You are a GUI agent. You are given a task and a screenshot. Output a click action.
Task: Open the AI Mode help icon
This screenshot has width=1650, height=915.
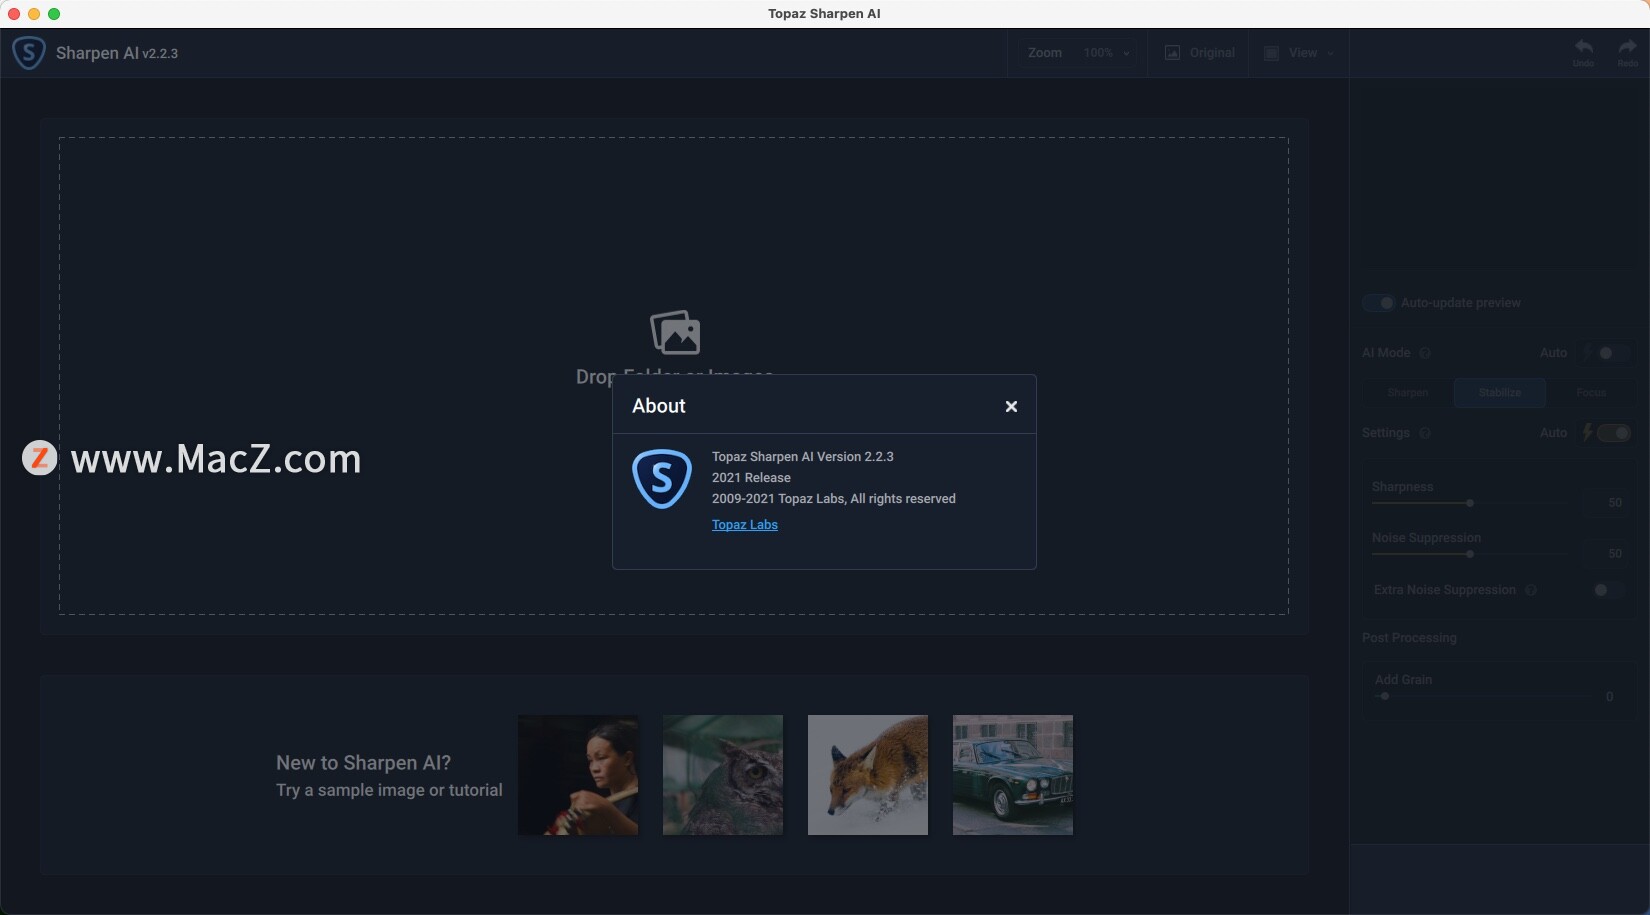point(1425,353)
